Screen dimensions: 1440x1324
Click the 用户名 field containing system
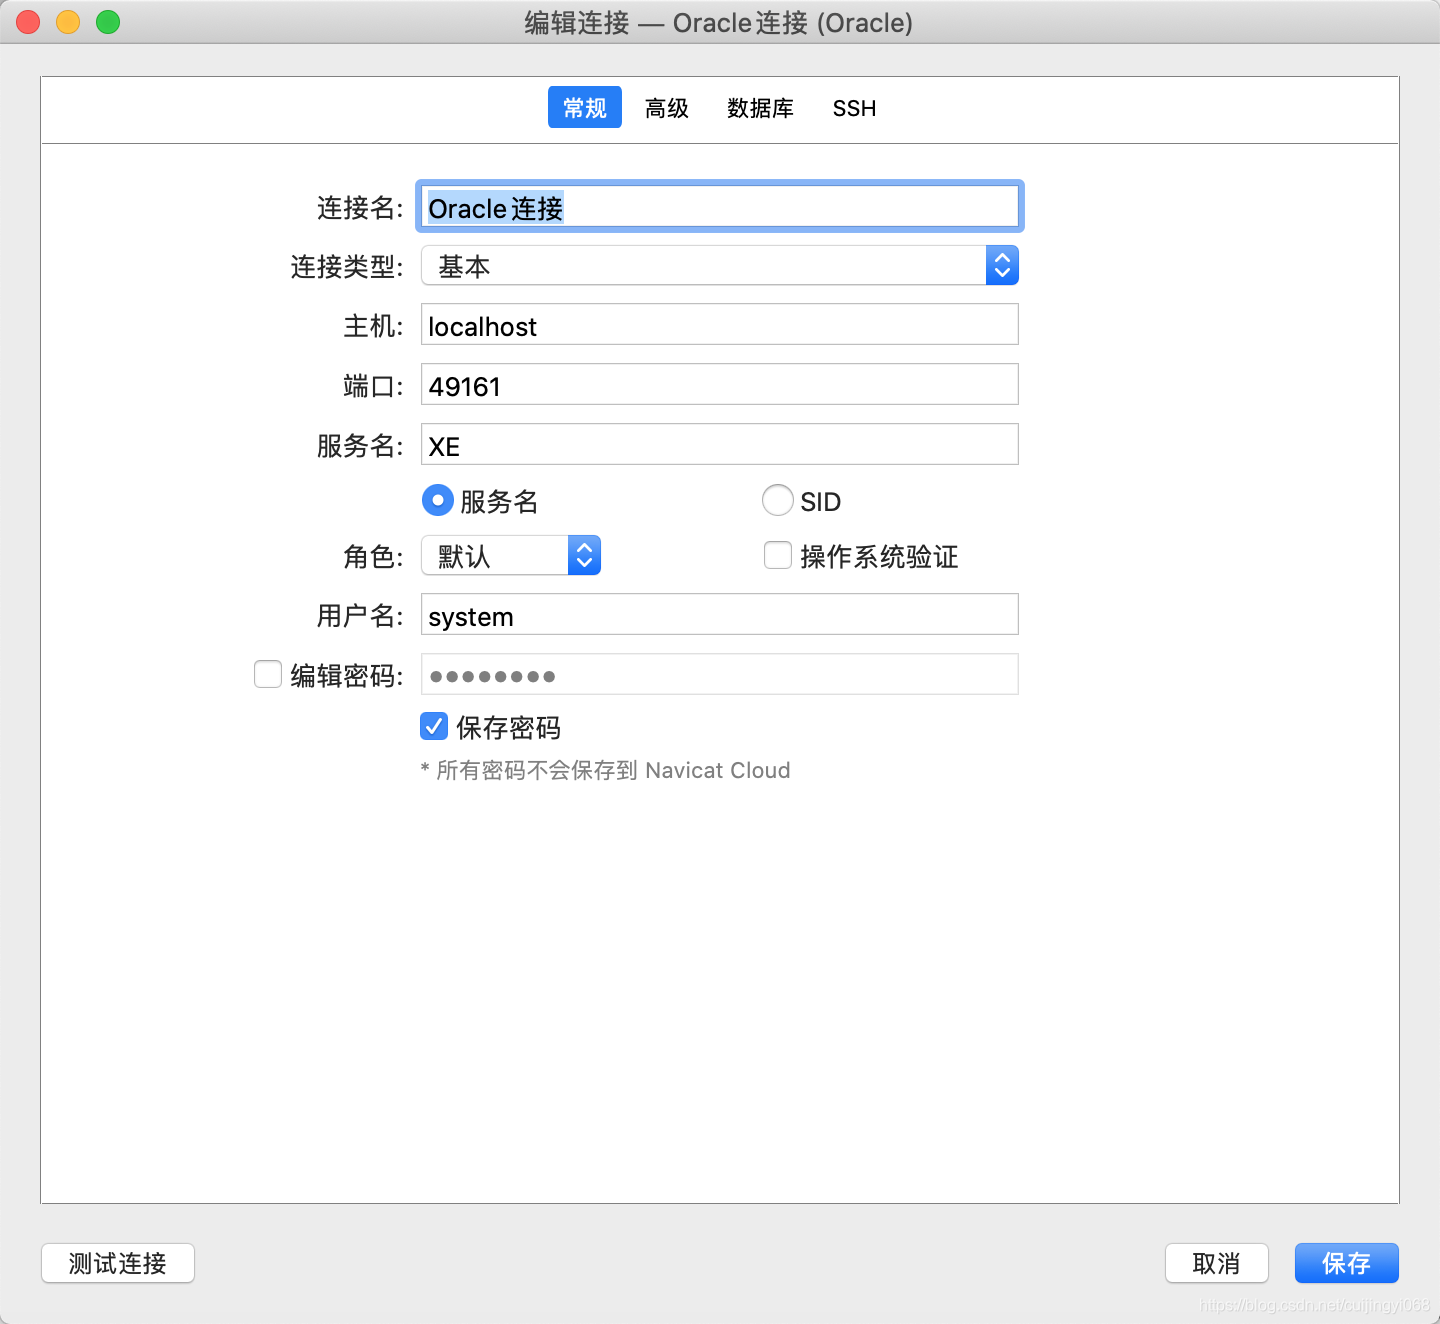pyautogui.click(x=720, y=615)
